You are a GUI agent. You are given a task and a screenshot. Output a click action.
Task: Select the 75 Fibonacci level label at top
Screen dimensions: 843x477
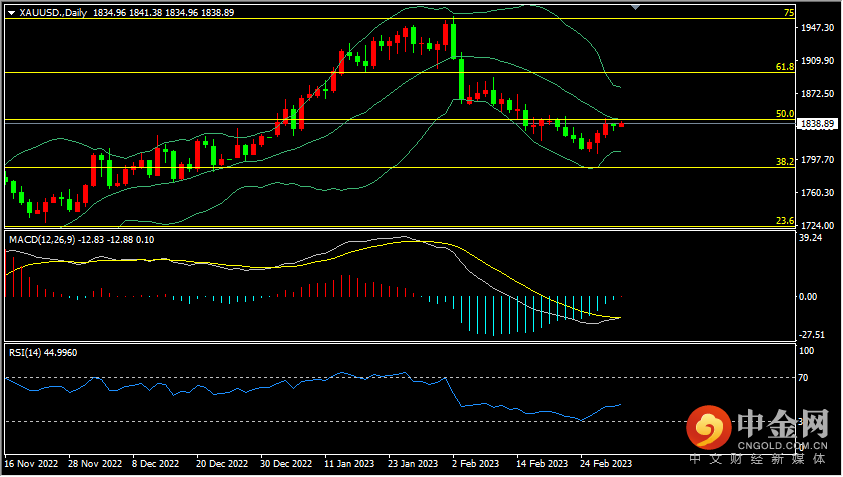[789, 13]
